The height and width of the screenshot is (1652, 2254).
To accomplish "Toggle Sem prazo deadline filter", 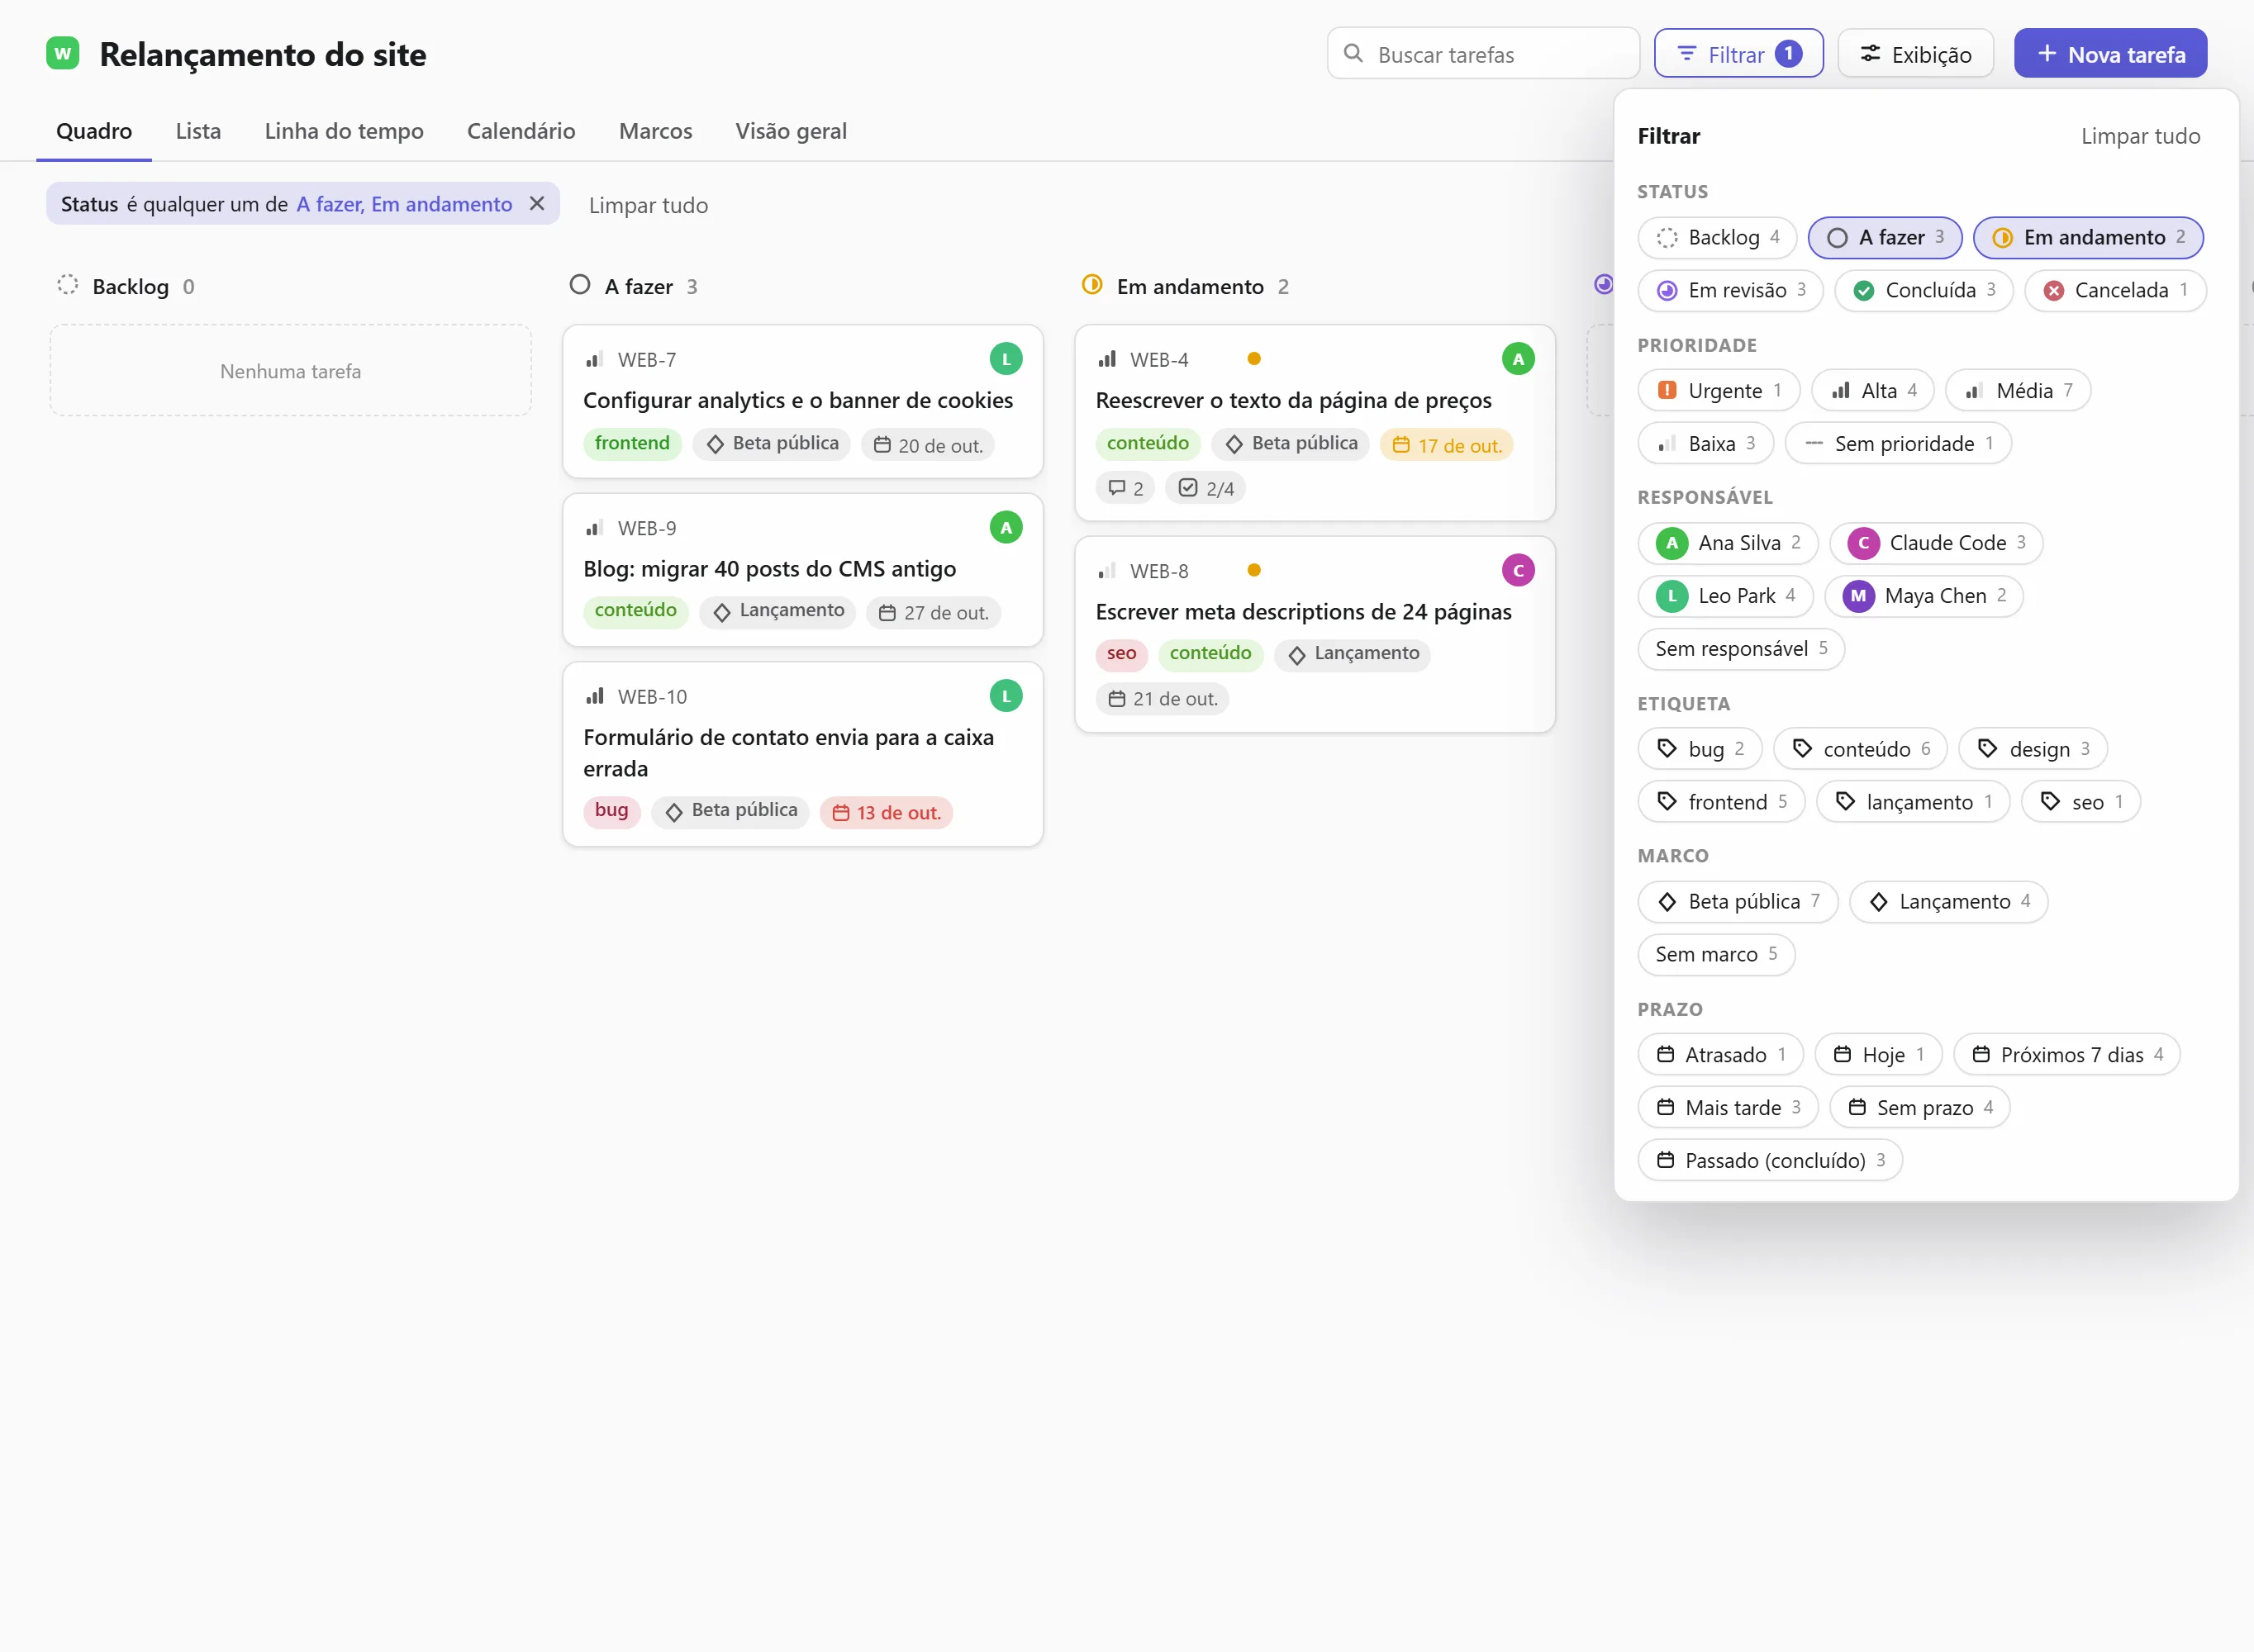I will point(1919,1108).
